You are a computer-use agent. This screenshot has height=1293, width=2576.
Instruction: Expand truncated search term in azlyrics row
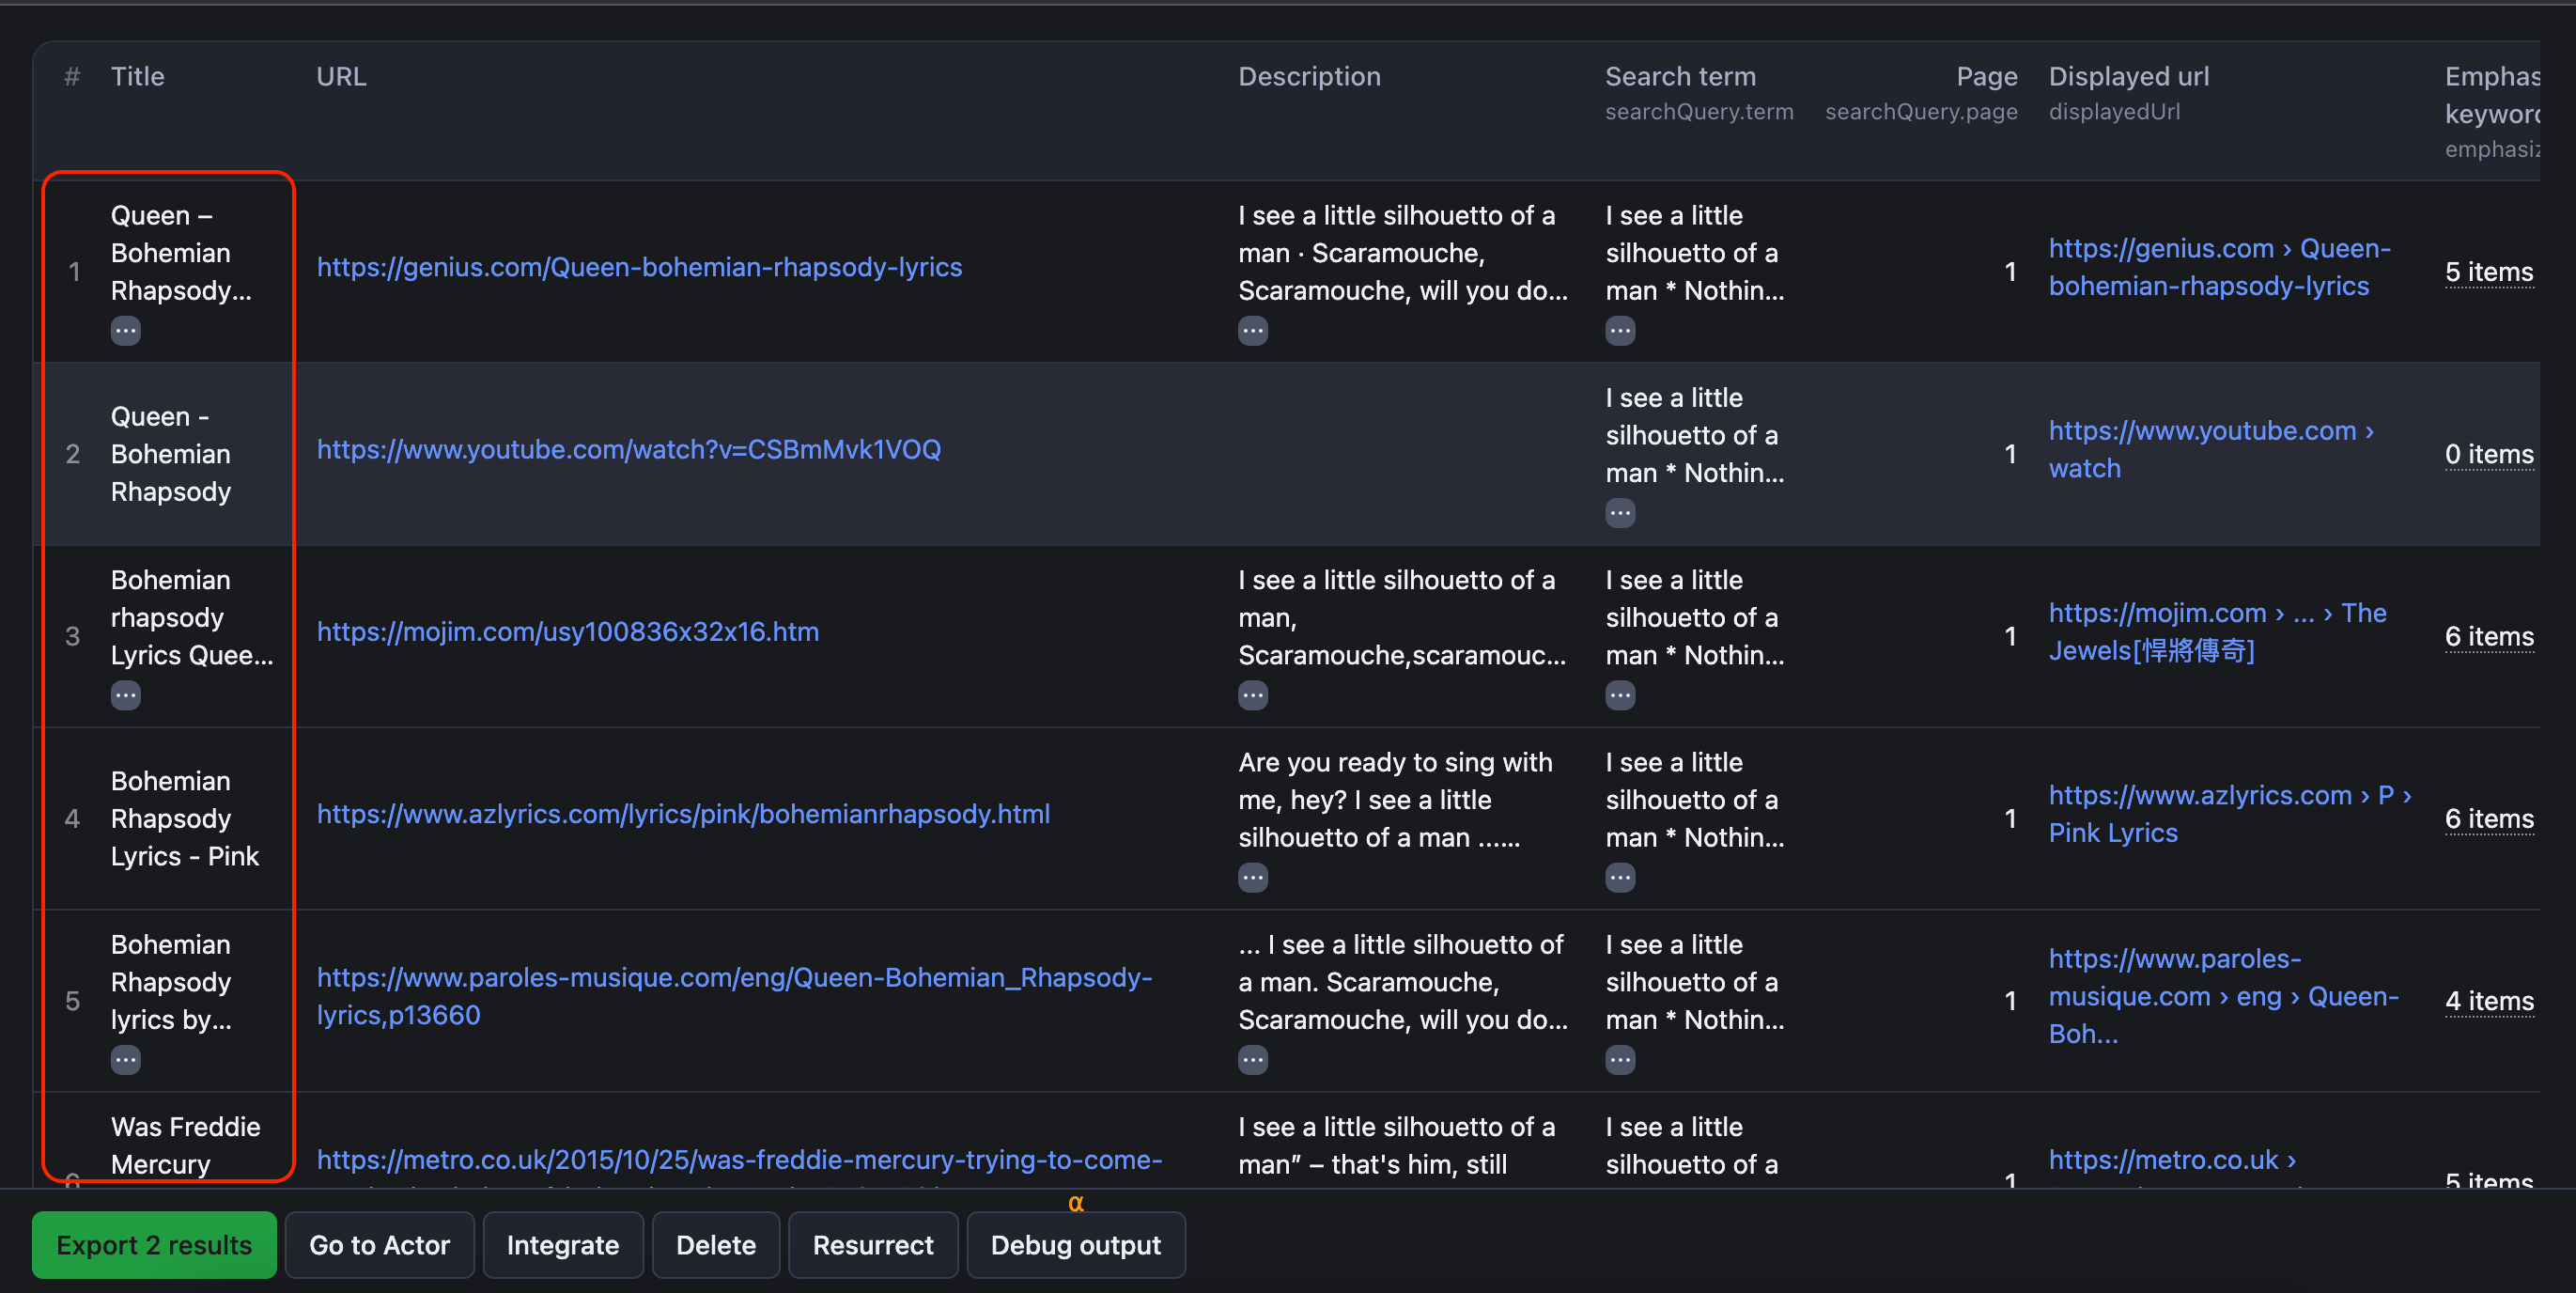pos(1619,878)
